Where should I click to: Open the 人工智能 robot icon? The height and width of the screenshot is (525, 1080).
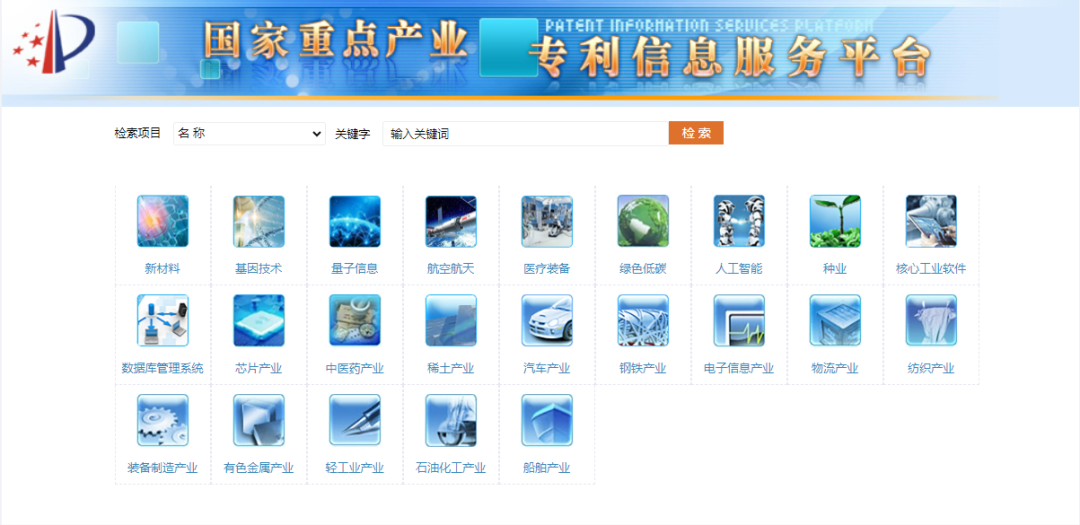(738, 221)
